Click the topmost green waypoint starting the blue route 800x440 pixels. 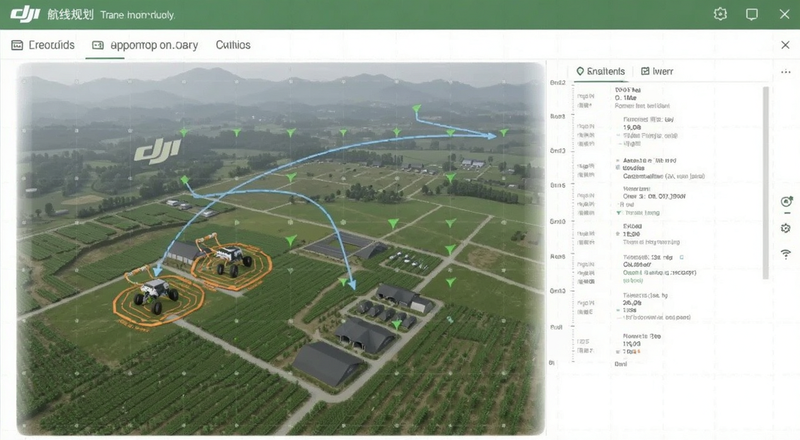pyautogui.click(x=417, y=108)
